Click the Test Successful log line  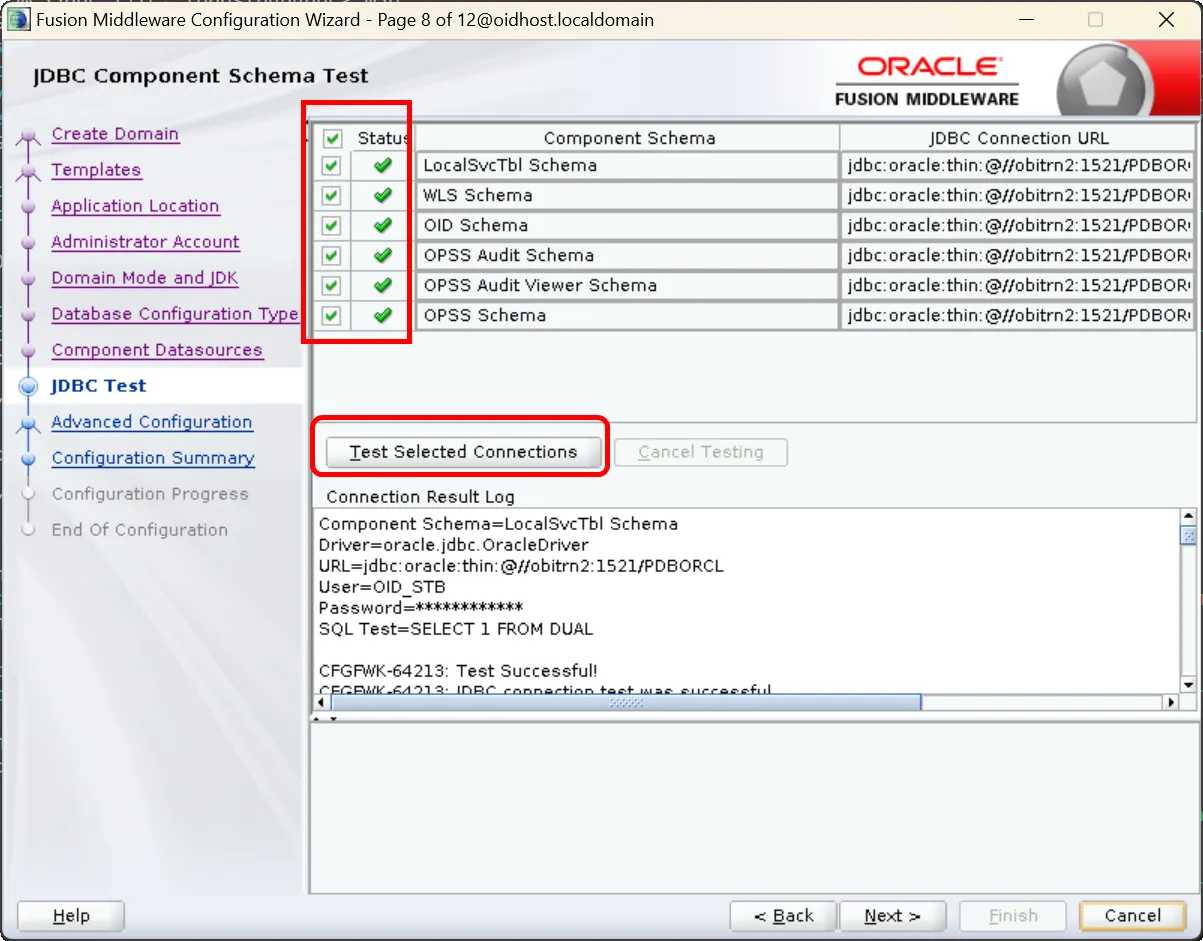click(x=458, y=671)
